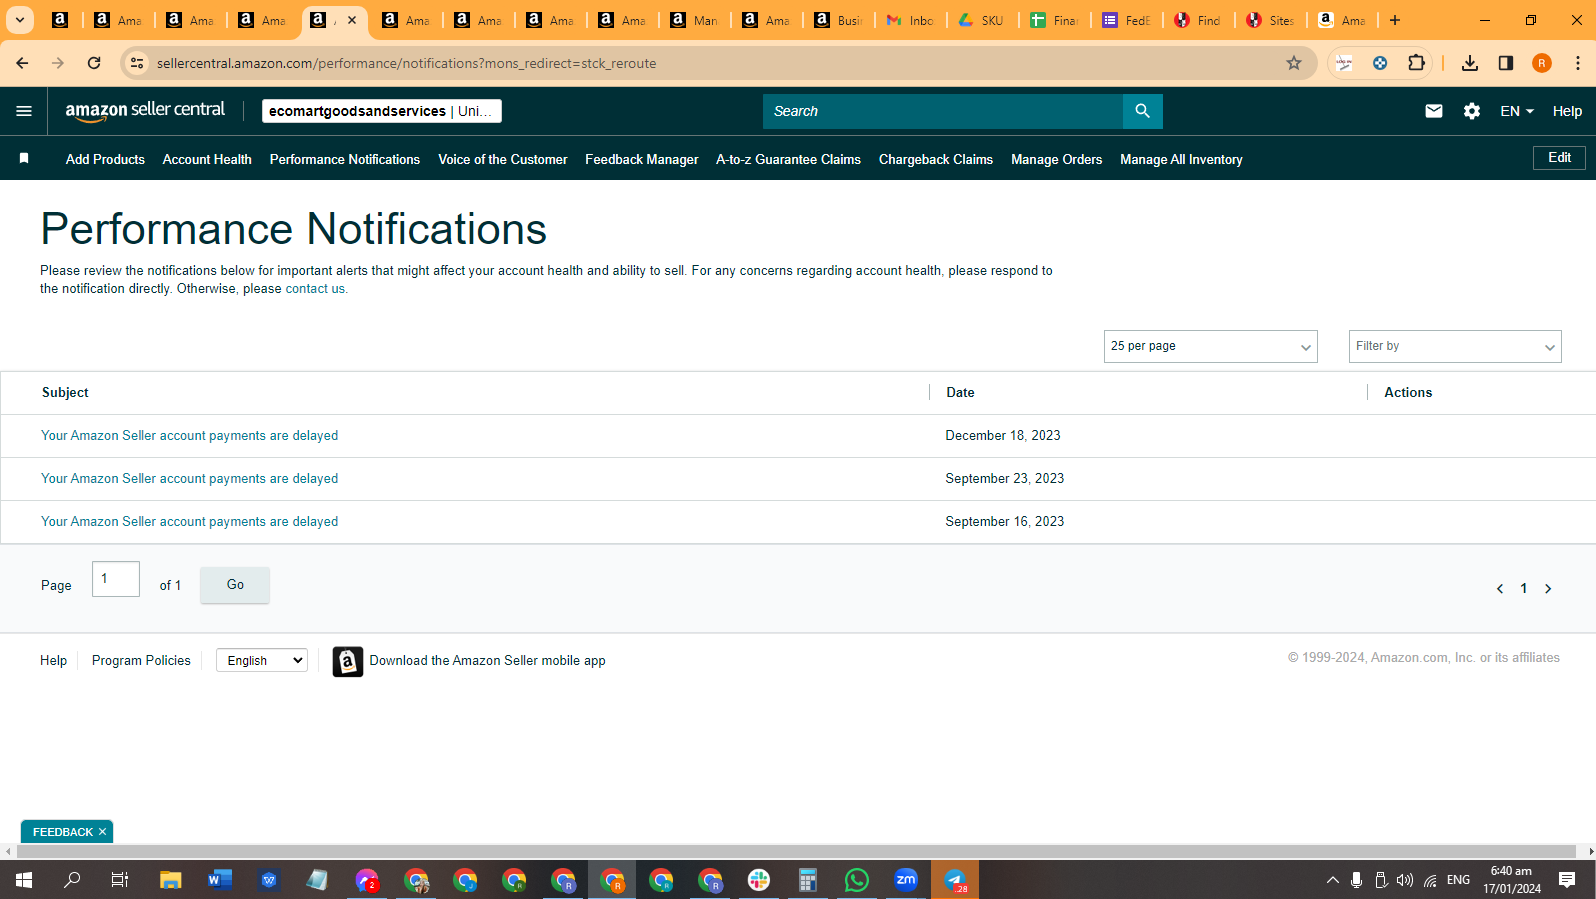
Task: Open Calculator from the taskbar
Action: pos(808,880)
